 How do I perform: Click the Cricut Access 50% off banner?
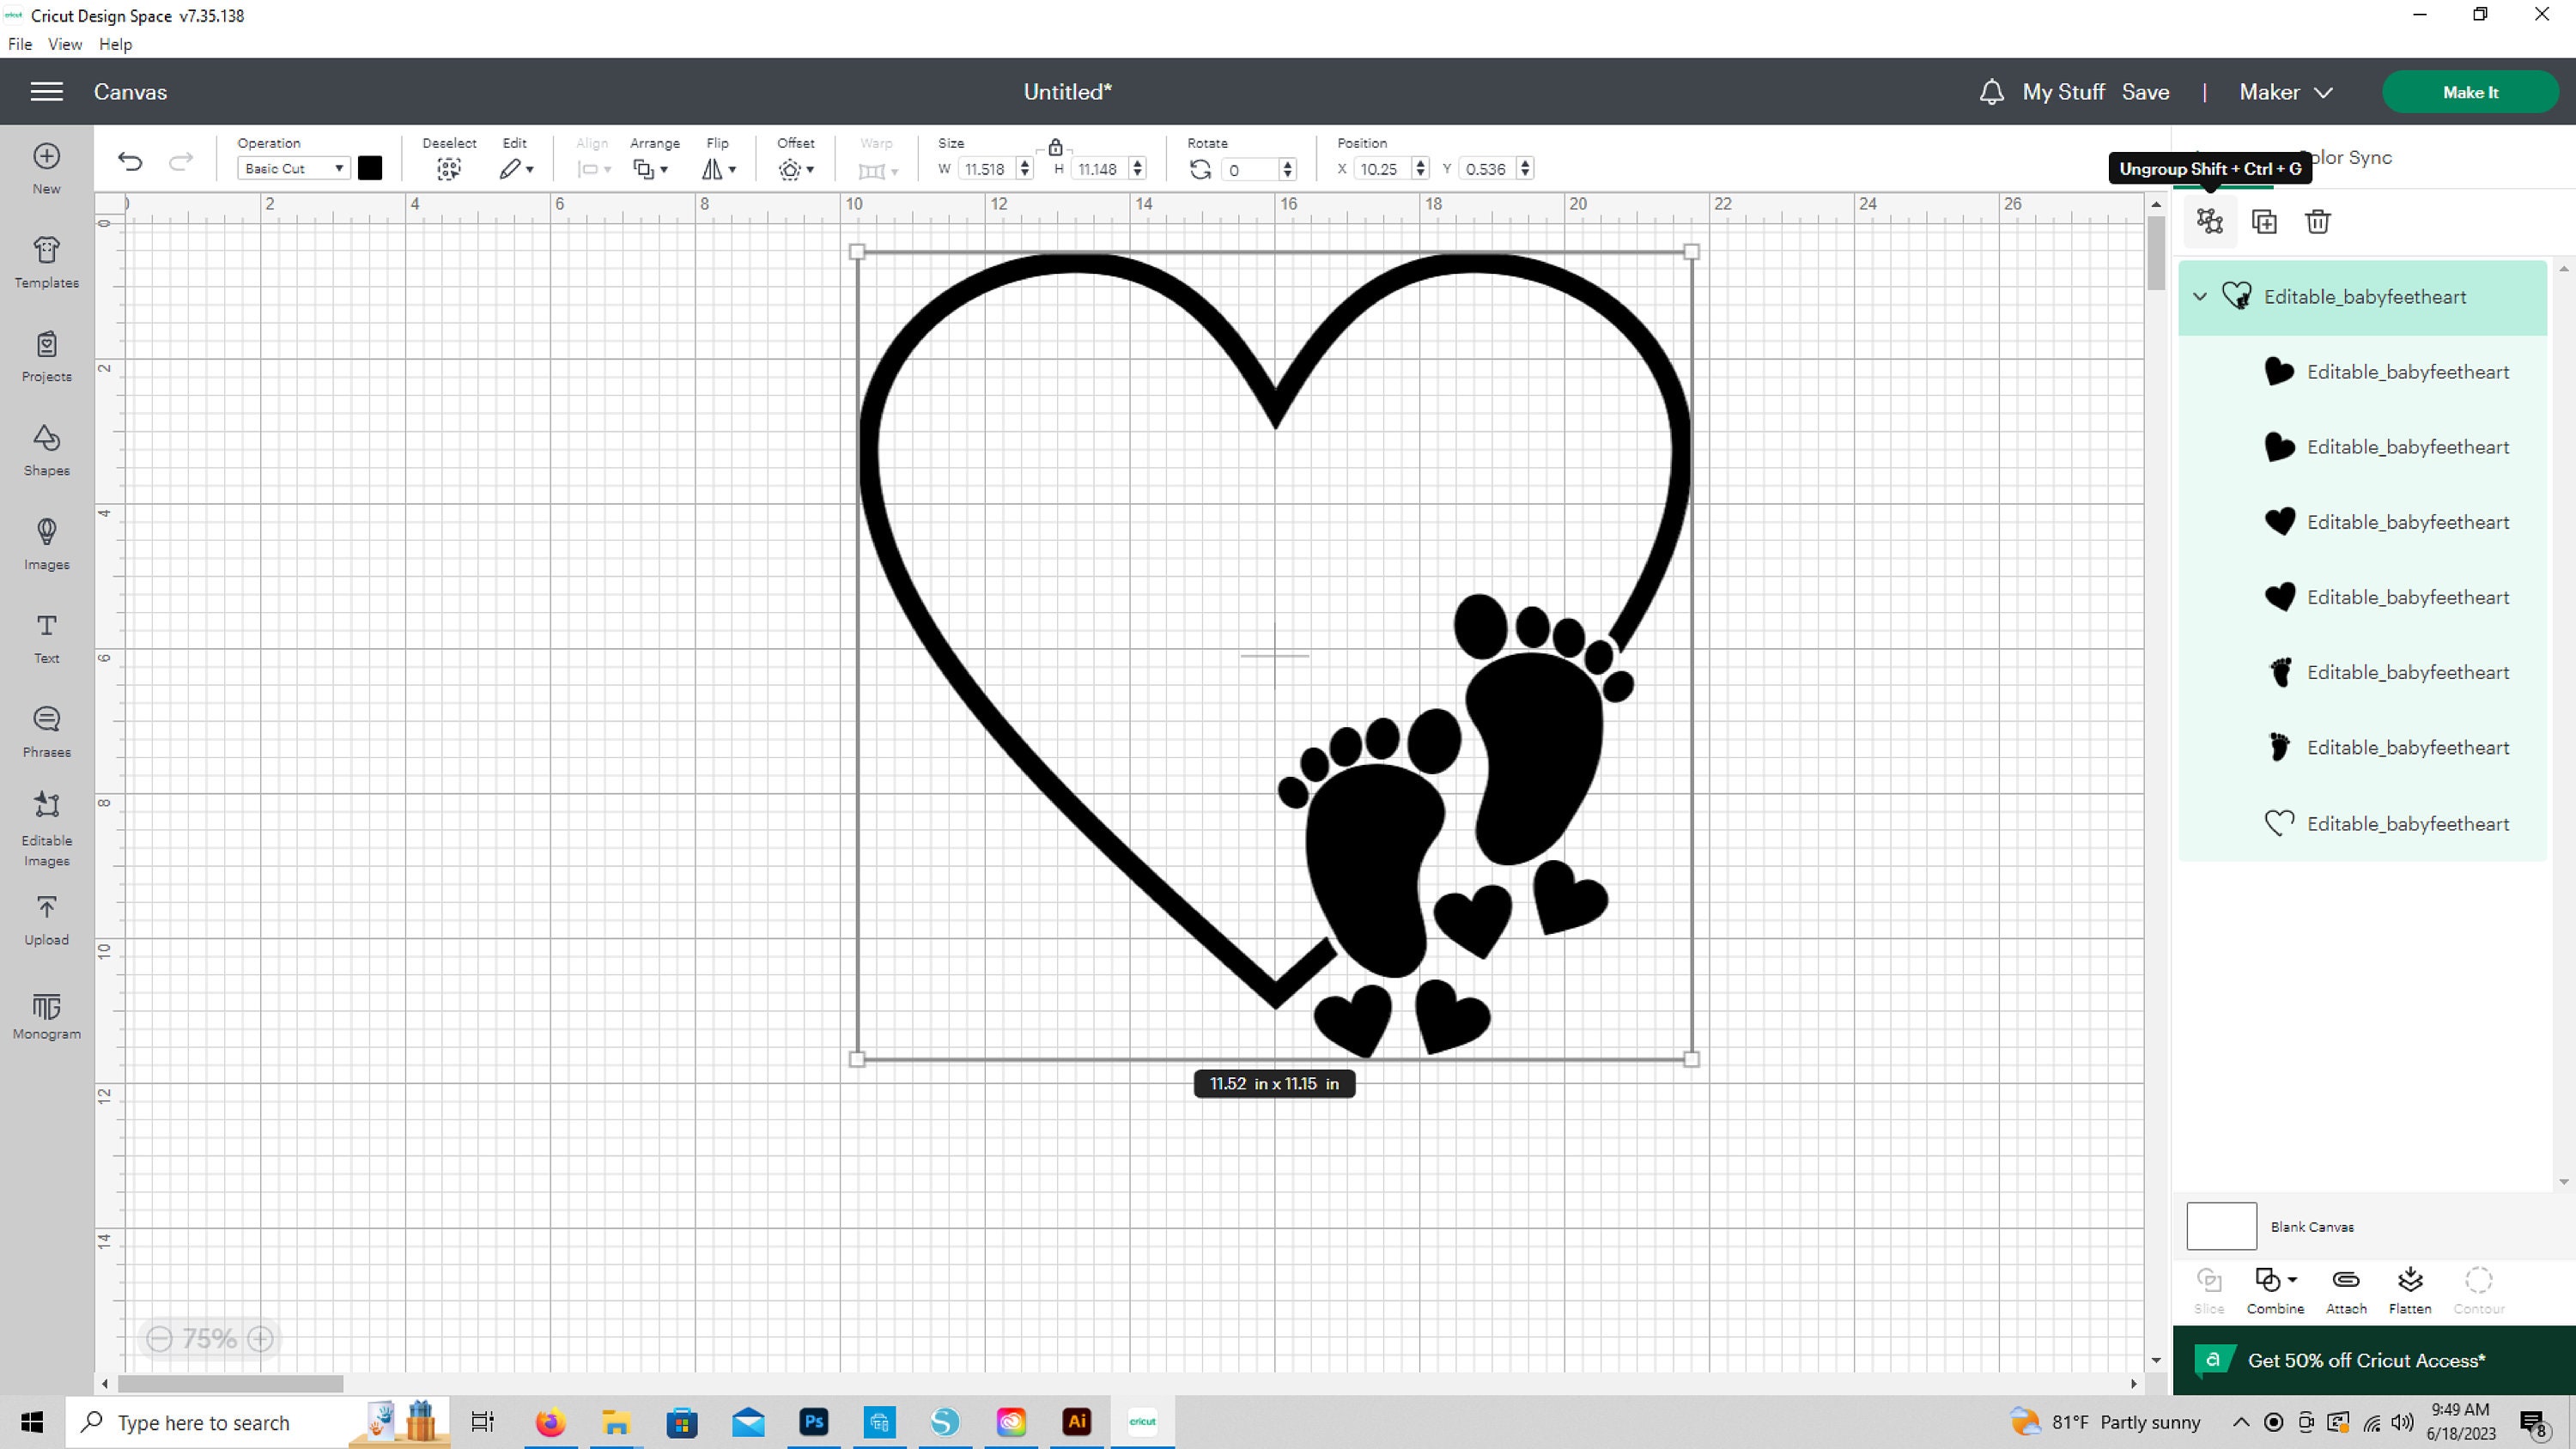pos(2374,1360)
